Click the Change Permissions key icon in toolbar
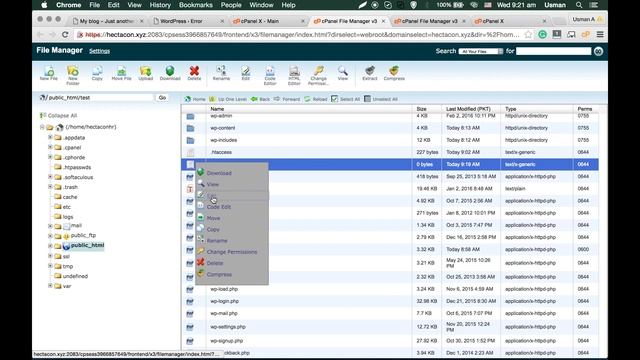 pos(318,75)
